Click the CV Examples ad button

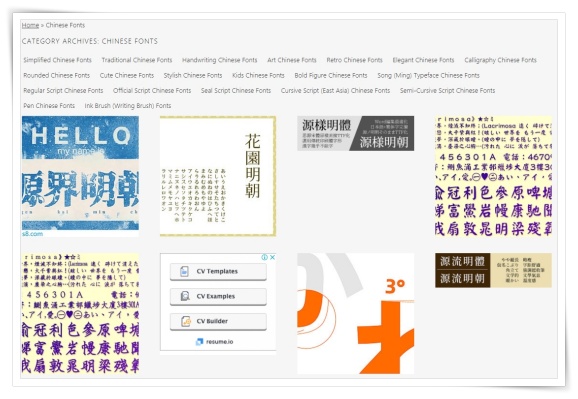point(218,296)
